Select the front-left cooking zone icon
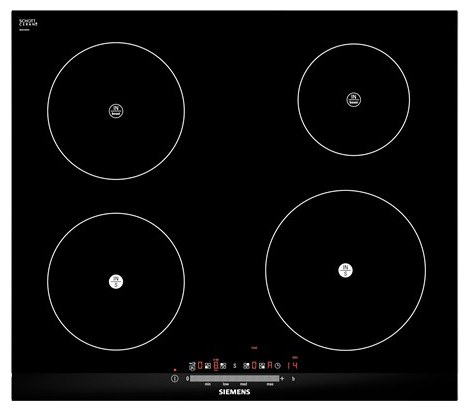Image resolution: width=469 pixels, height=411 pixels. (208, 366)
